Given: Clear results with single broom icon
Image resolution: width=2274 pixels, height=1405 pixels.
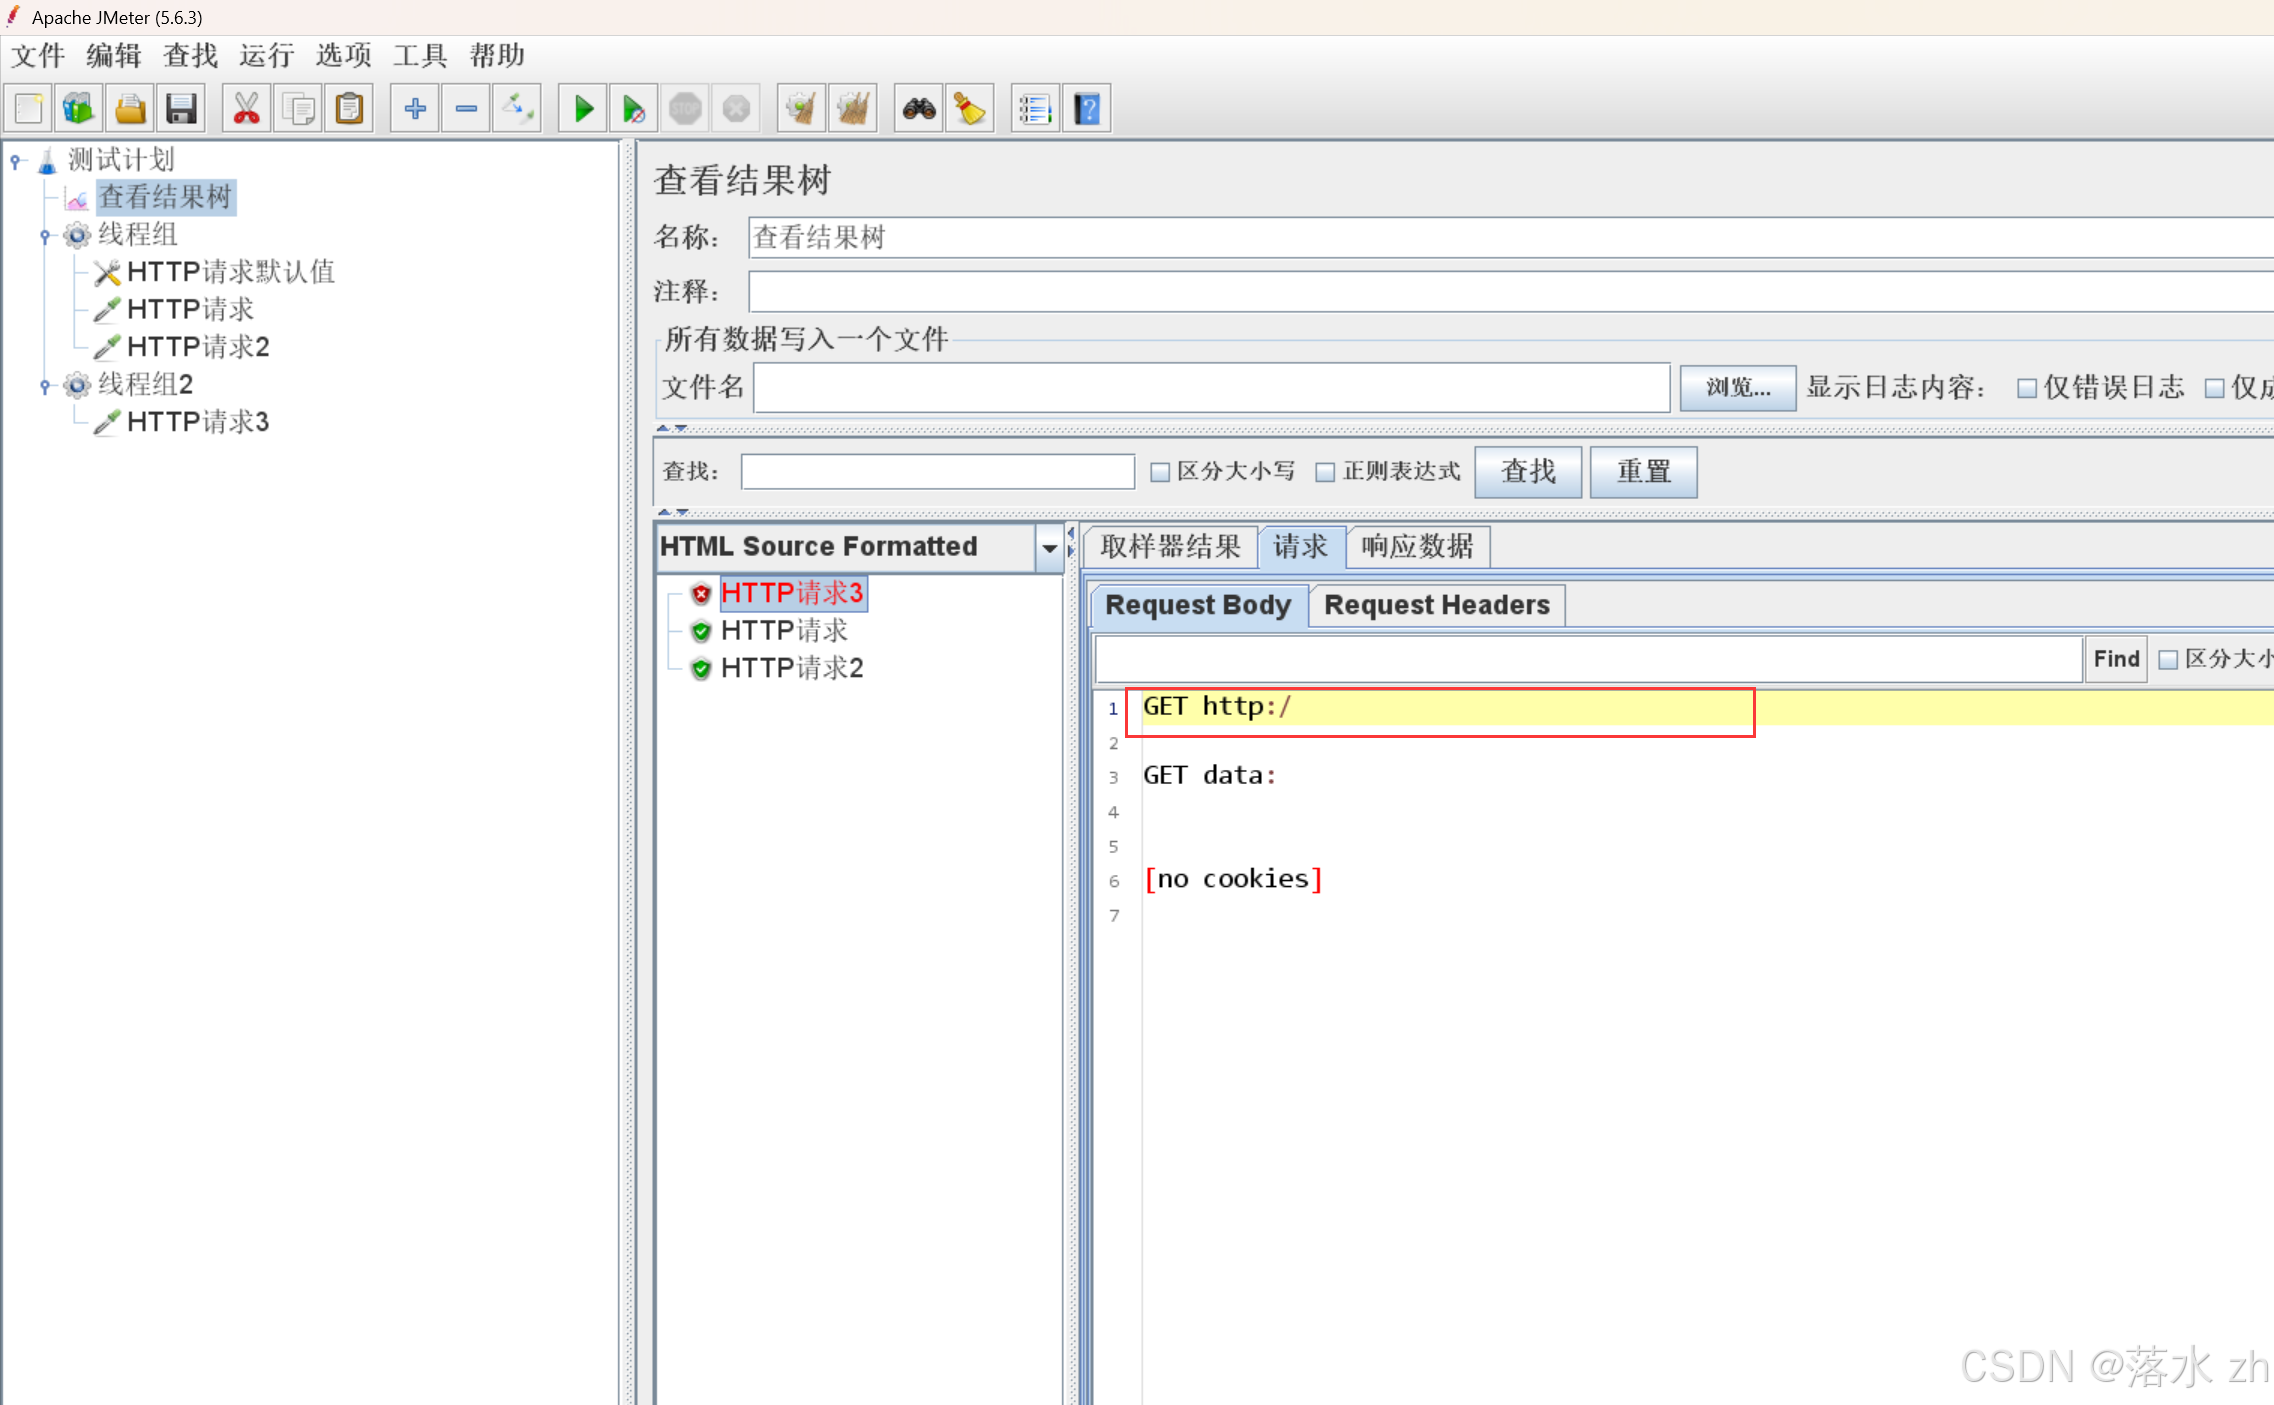Looking at the screenshot, I should tap(802, 108).
